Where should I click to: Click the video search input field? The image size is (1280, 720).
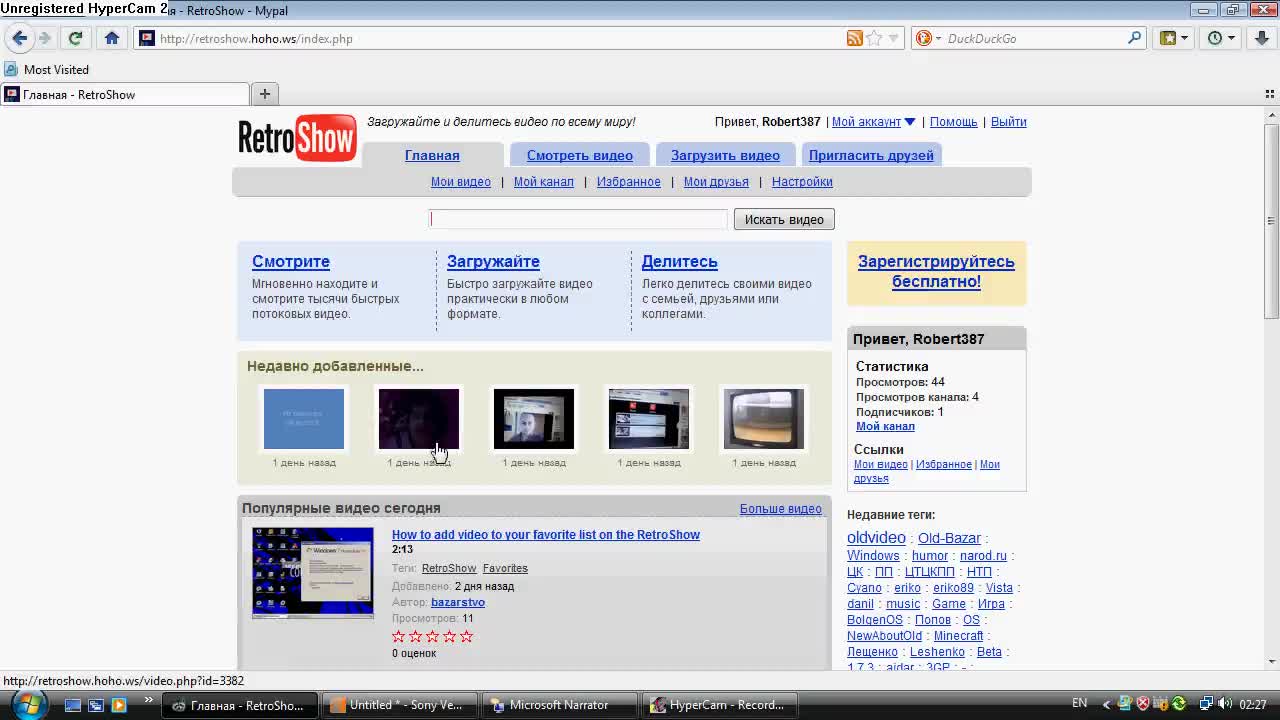click(x=578, y=219)
